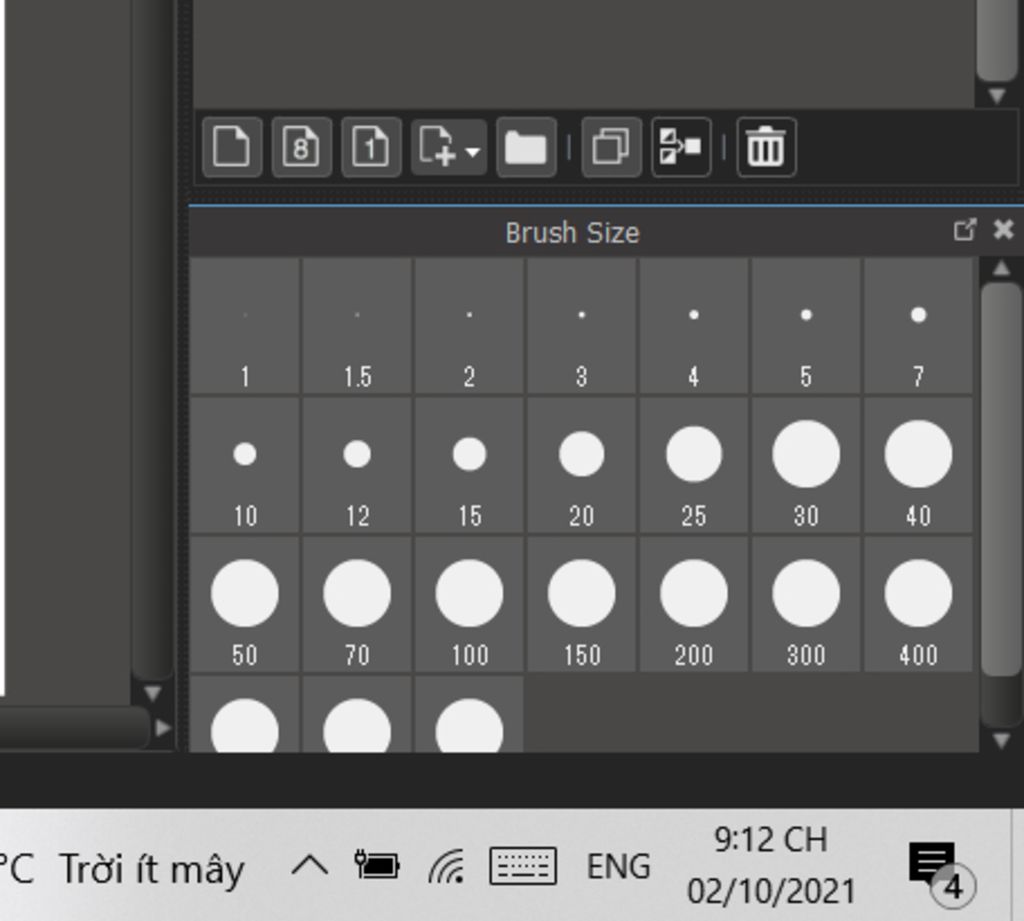
Task: Choose brush size 50
Action: (x=245, y=604)
